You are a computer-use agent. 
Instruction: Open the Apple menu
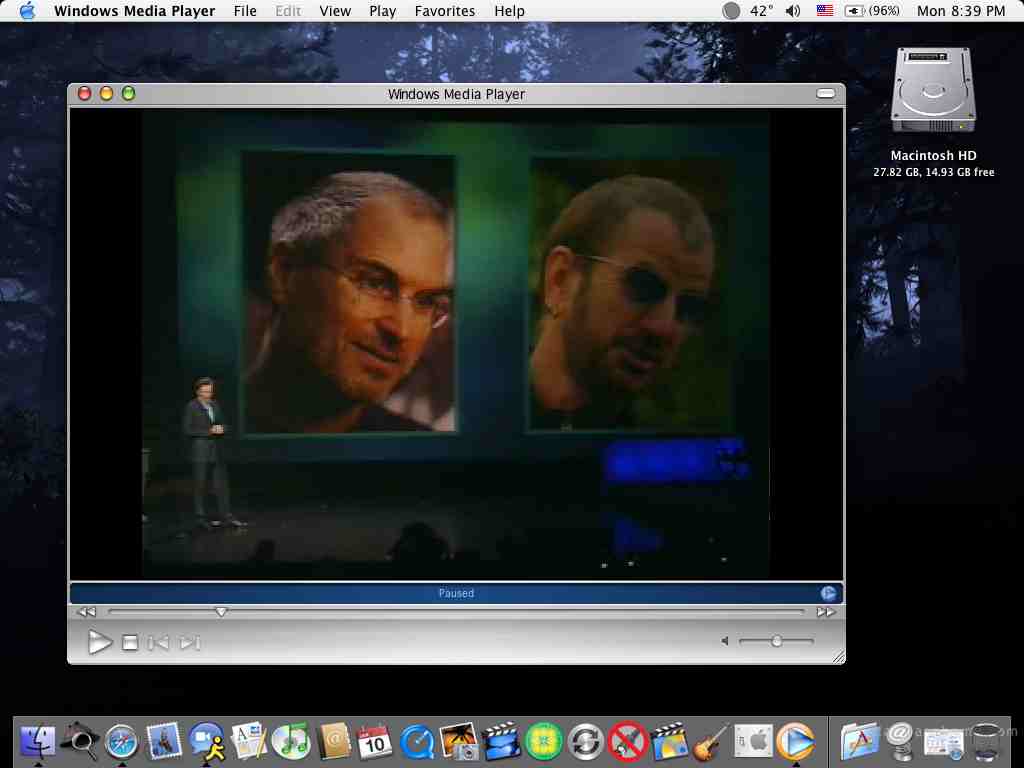point(27,10)
